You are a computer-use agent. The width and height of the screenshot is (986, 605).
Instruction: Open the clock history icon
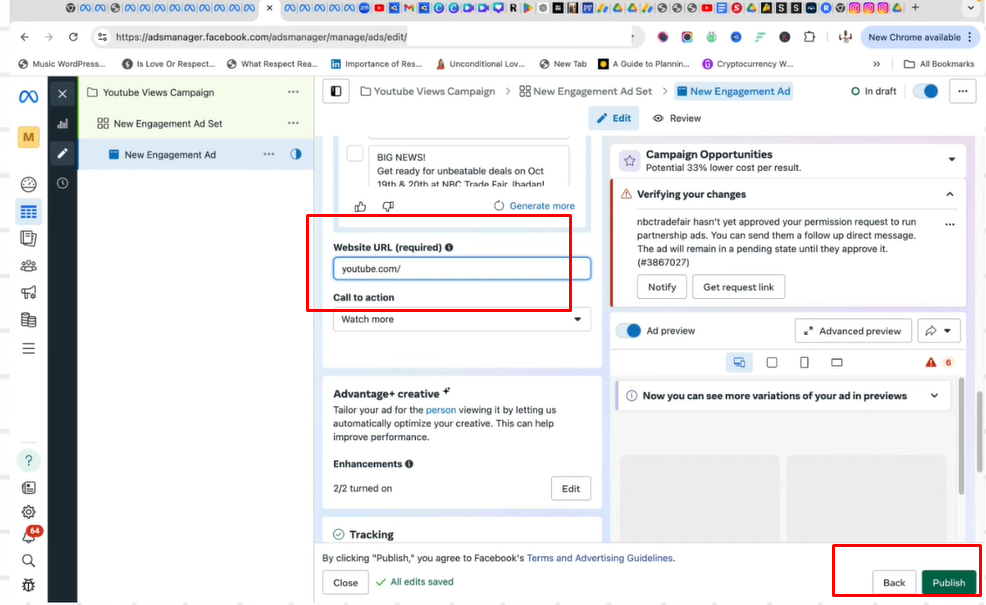tap(62, 183)
